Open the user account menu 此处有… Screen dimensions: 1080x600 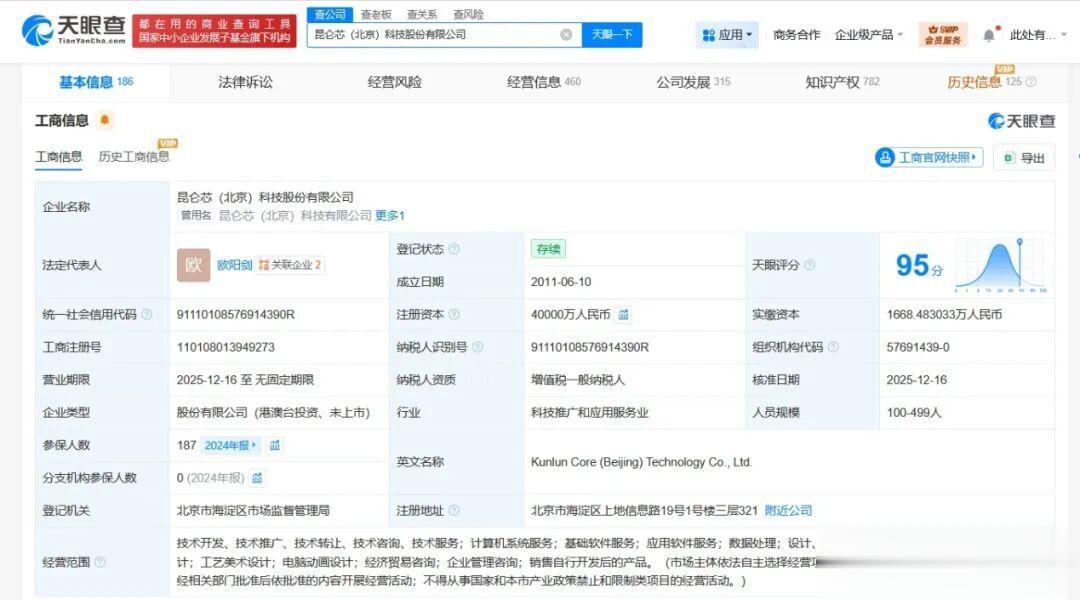pos(1038,34)
